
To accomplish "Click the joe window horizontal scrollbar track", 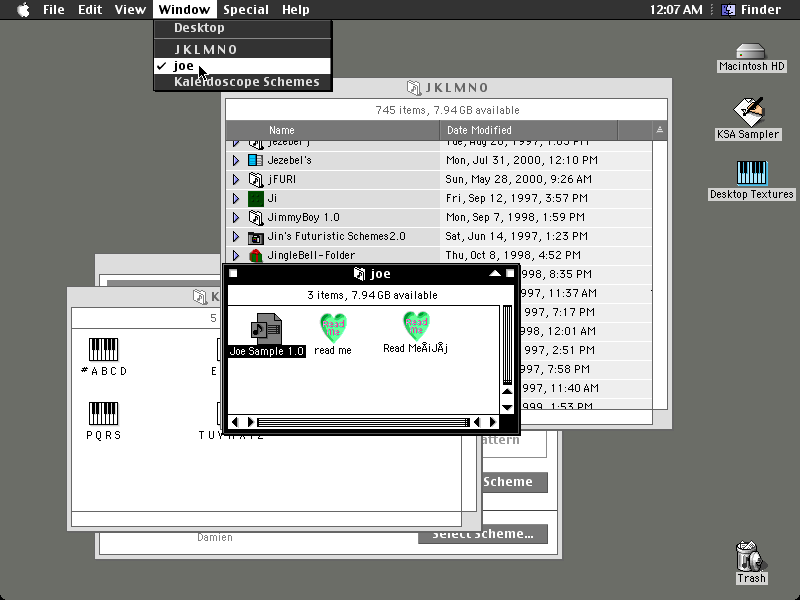I will click(363, 422).
